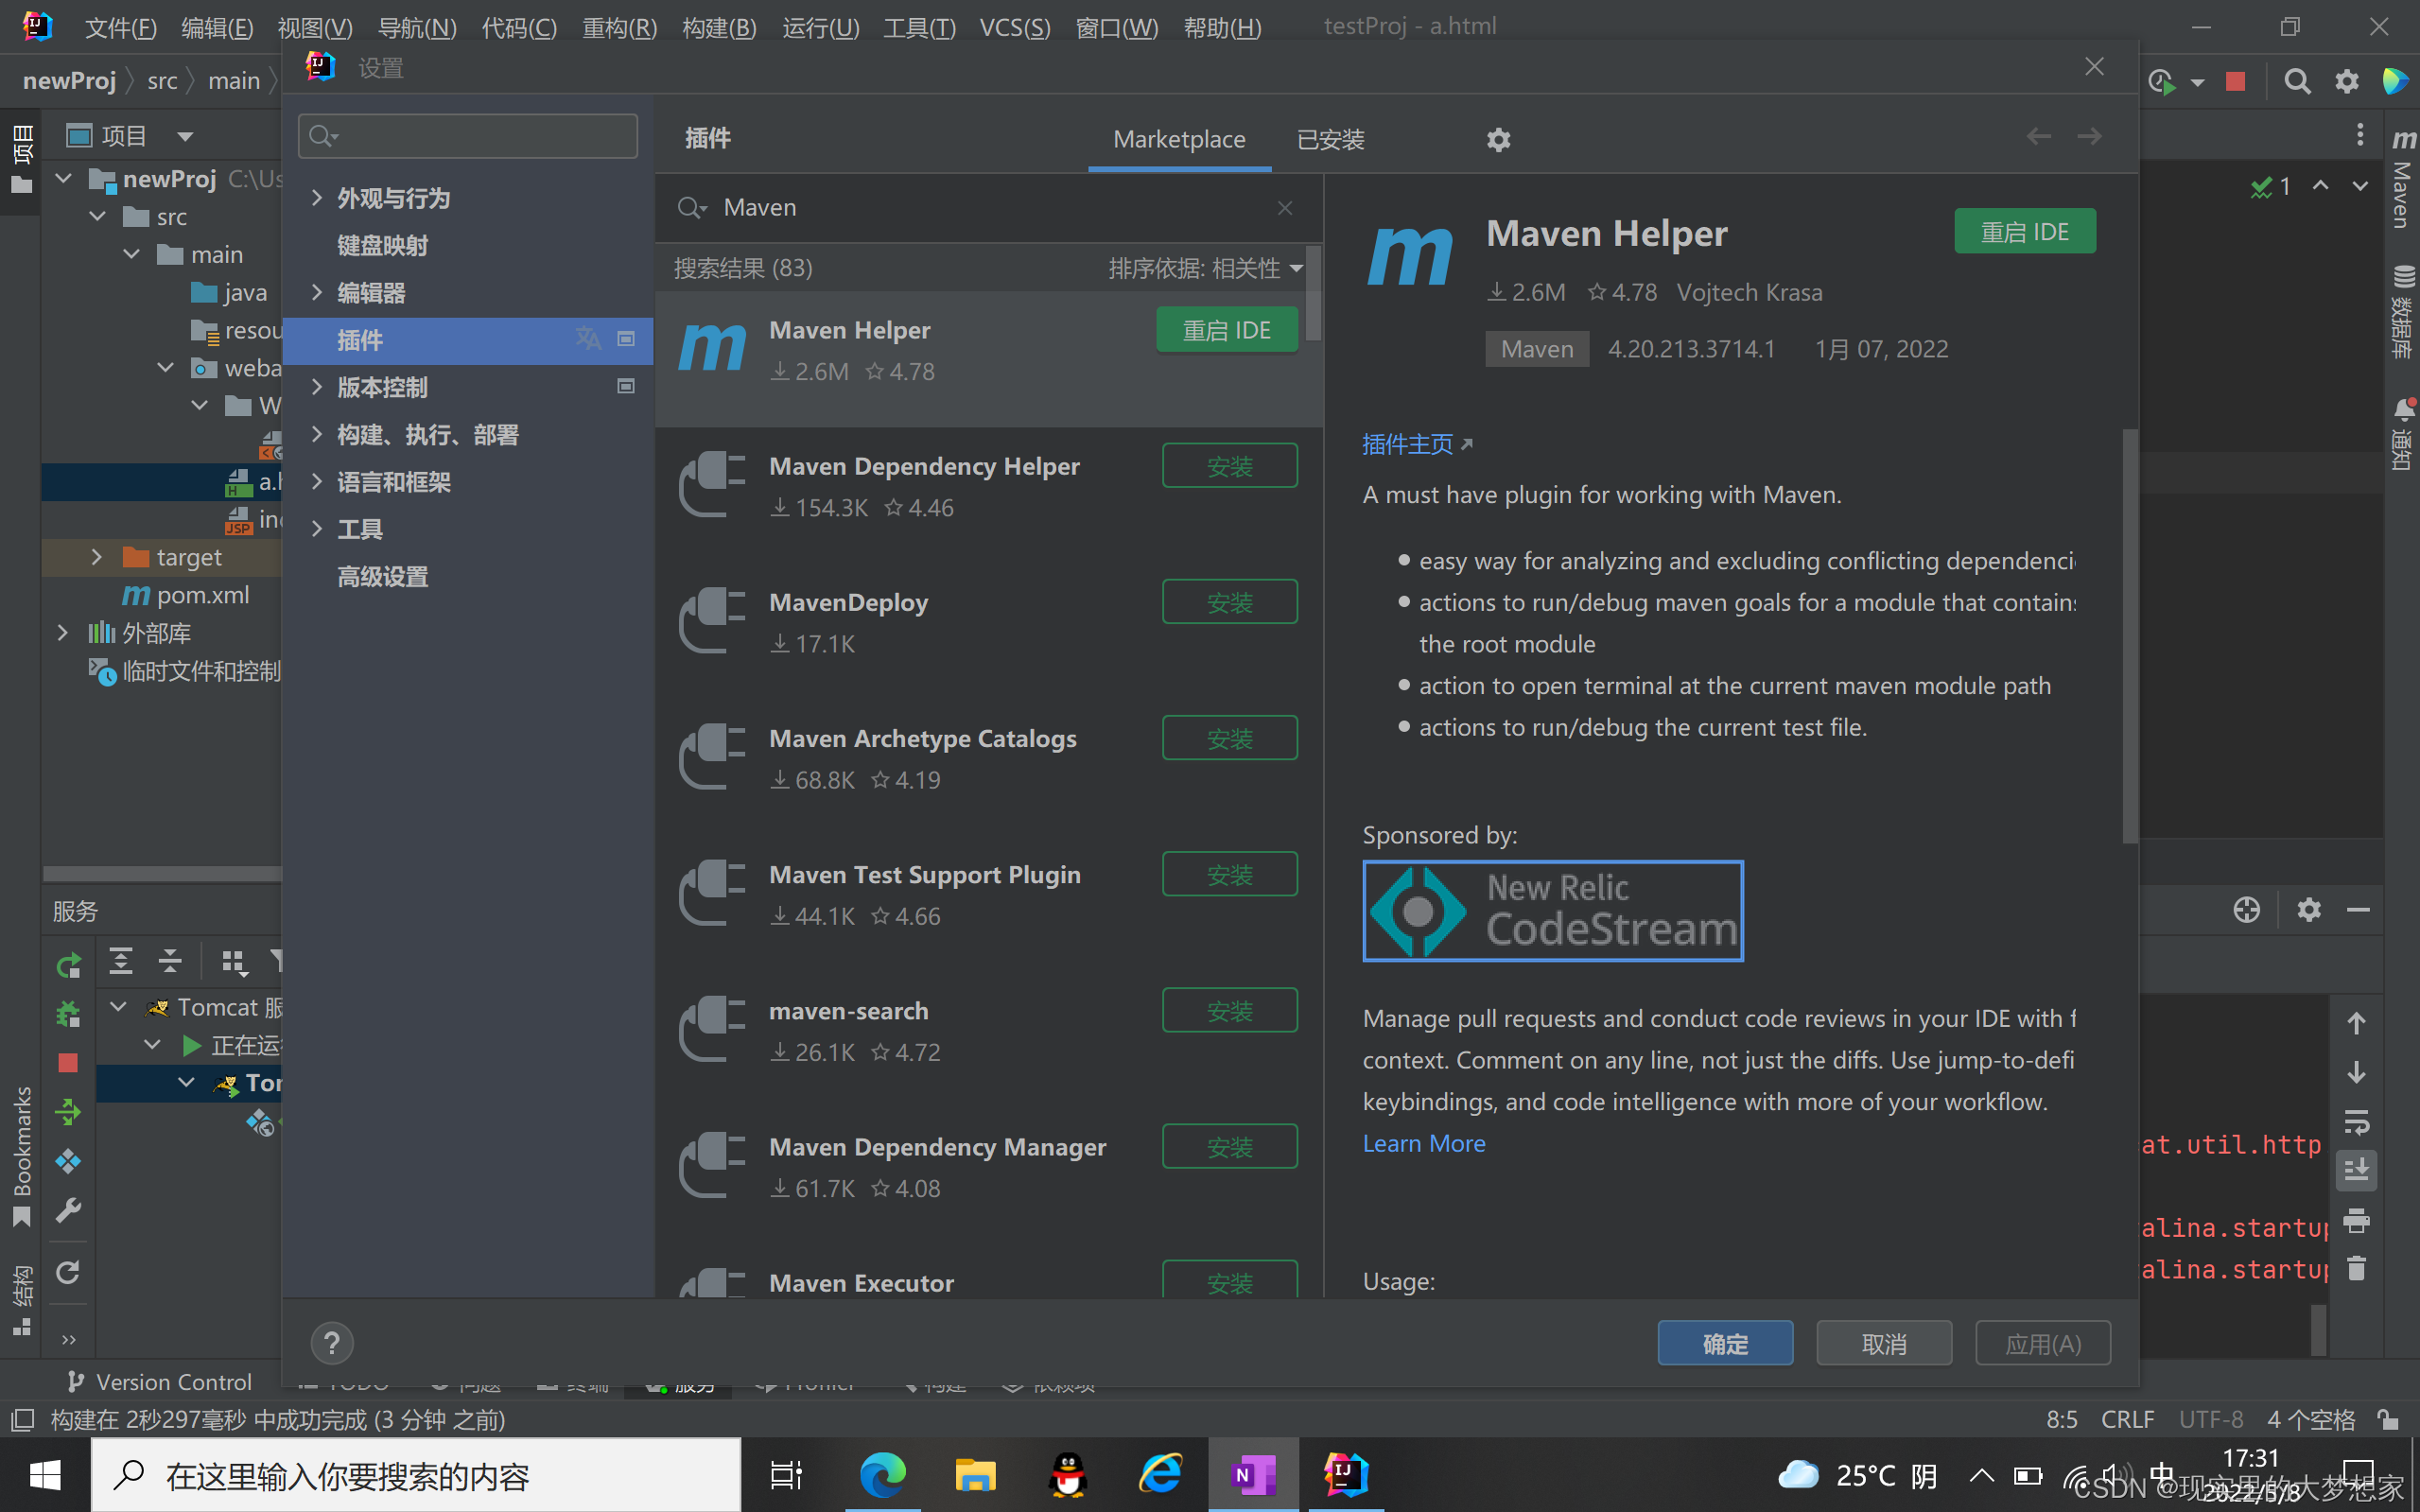The height and width of the screenshot is (1512, 2420).
Task: Navigate back in settings dialog
Action: 2038,137
